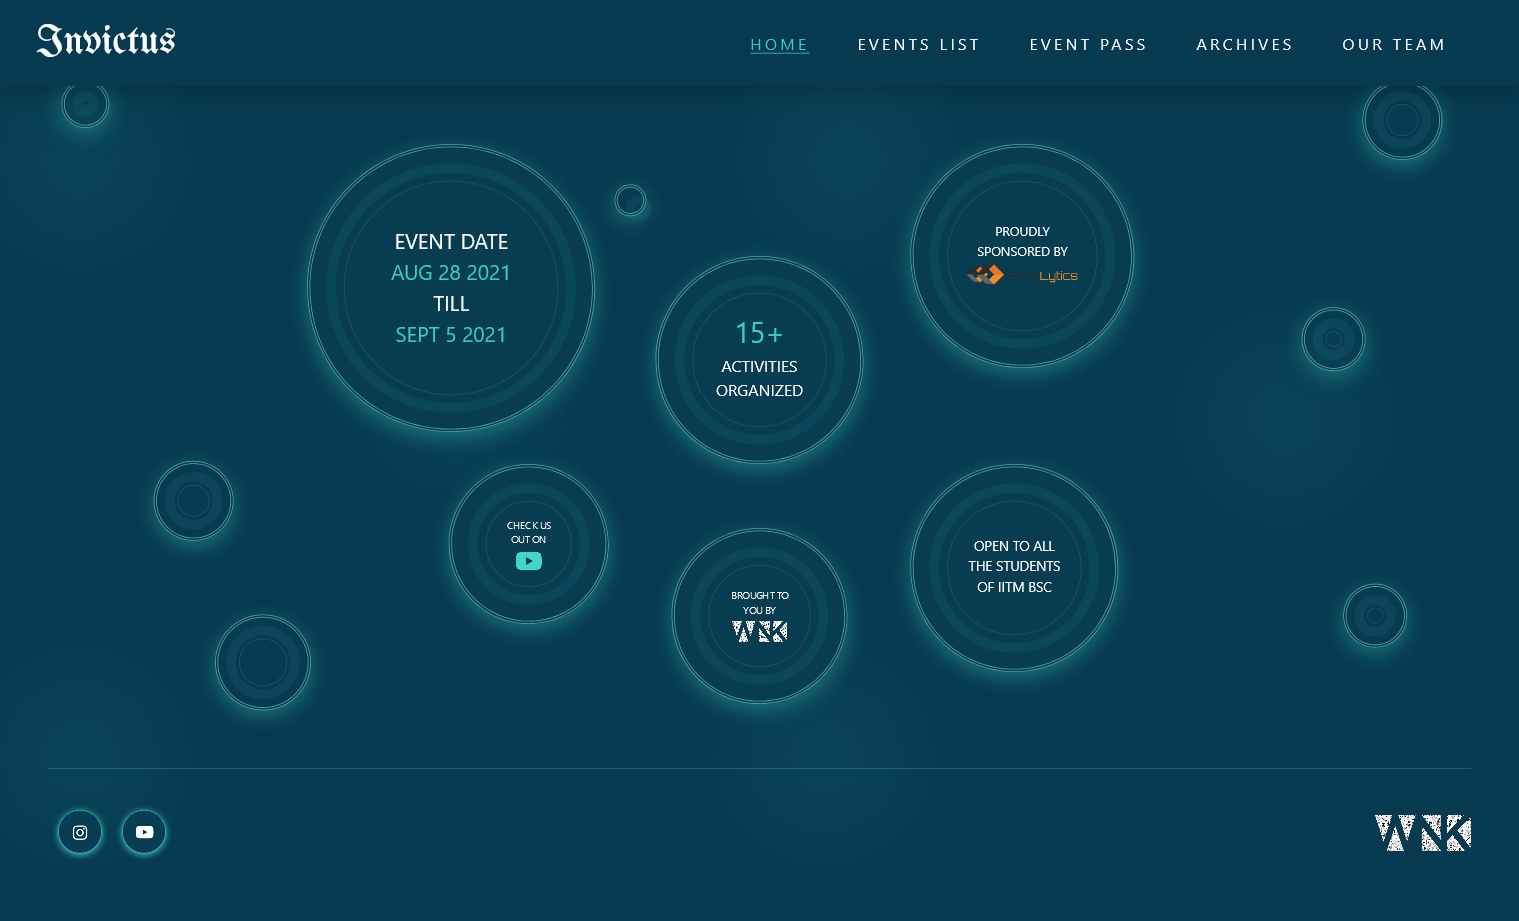Click the Instagram icon in the footer

pos(80,832)
